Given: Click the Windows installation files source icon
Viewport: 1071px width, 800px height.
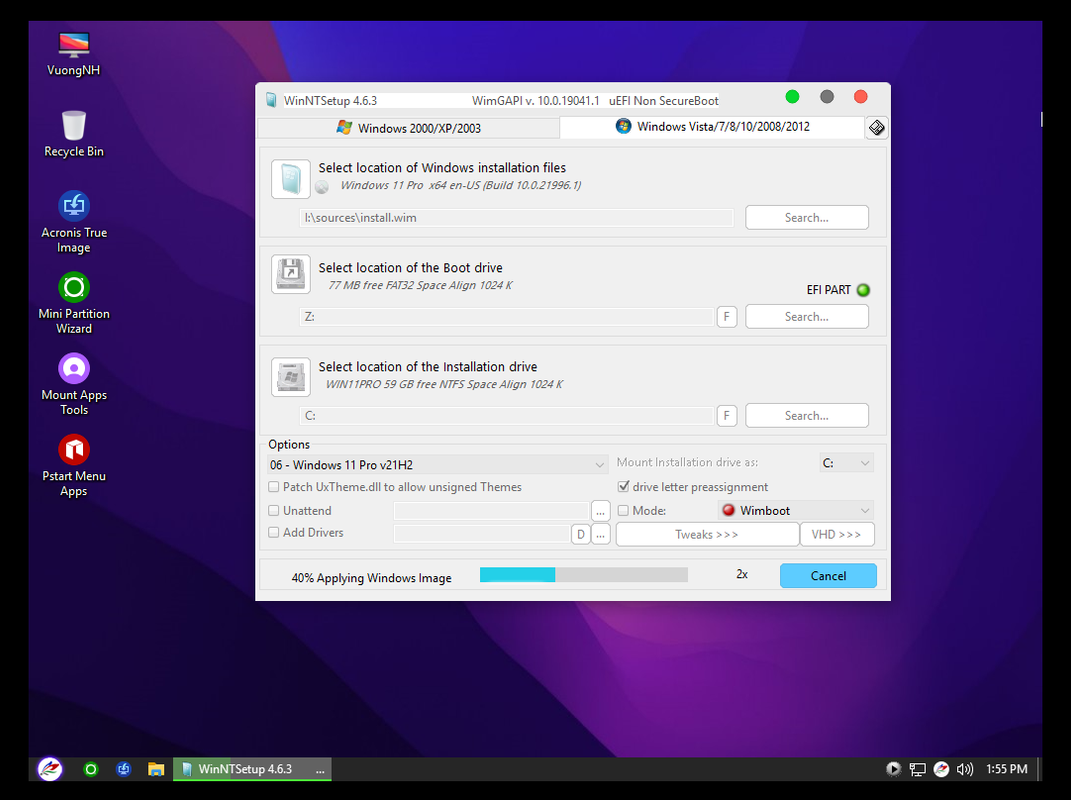Looking at the screenshot, I should pos(291,180).
